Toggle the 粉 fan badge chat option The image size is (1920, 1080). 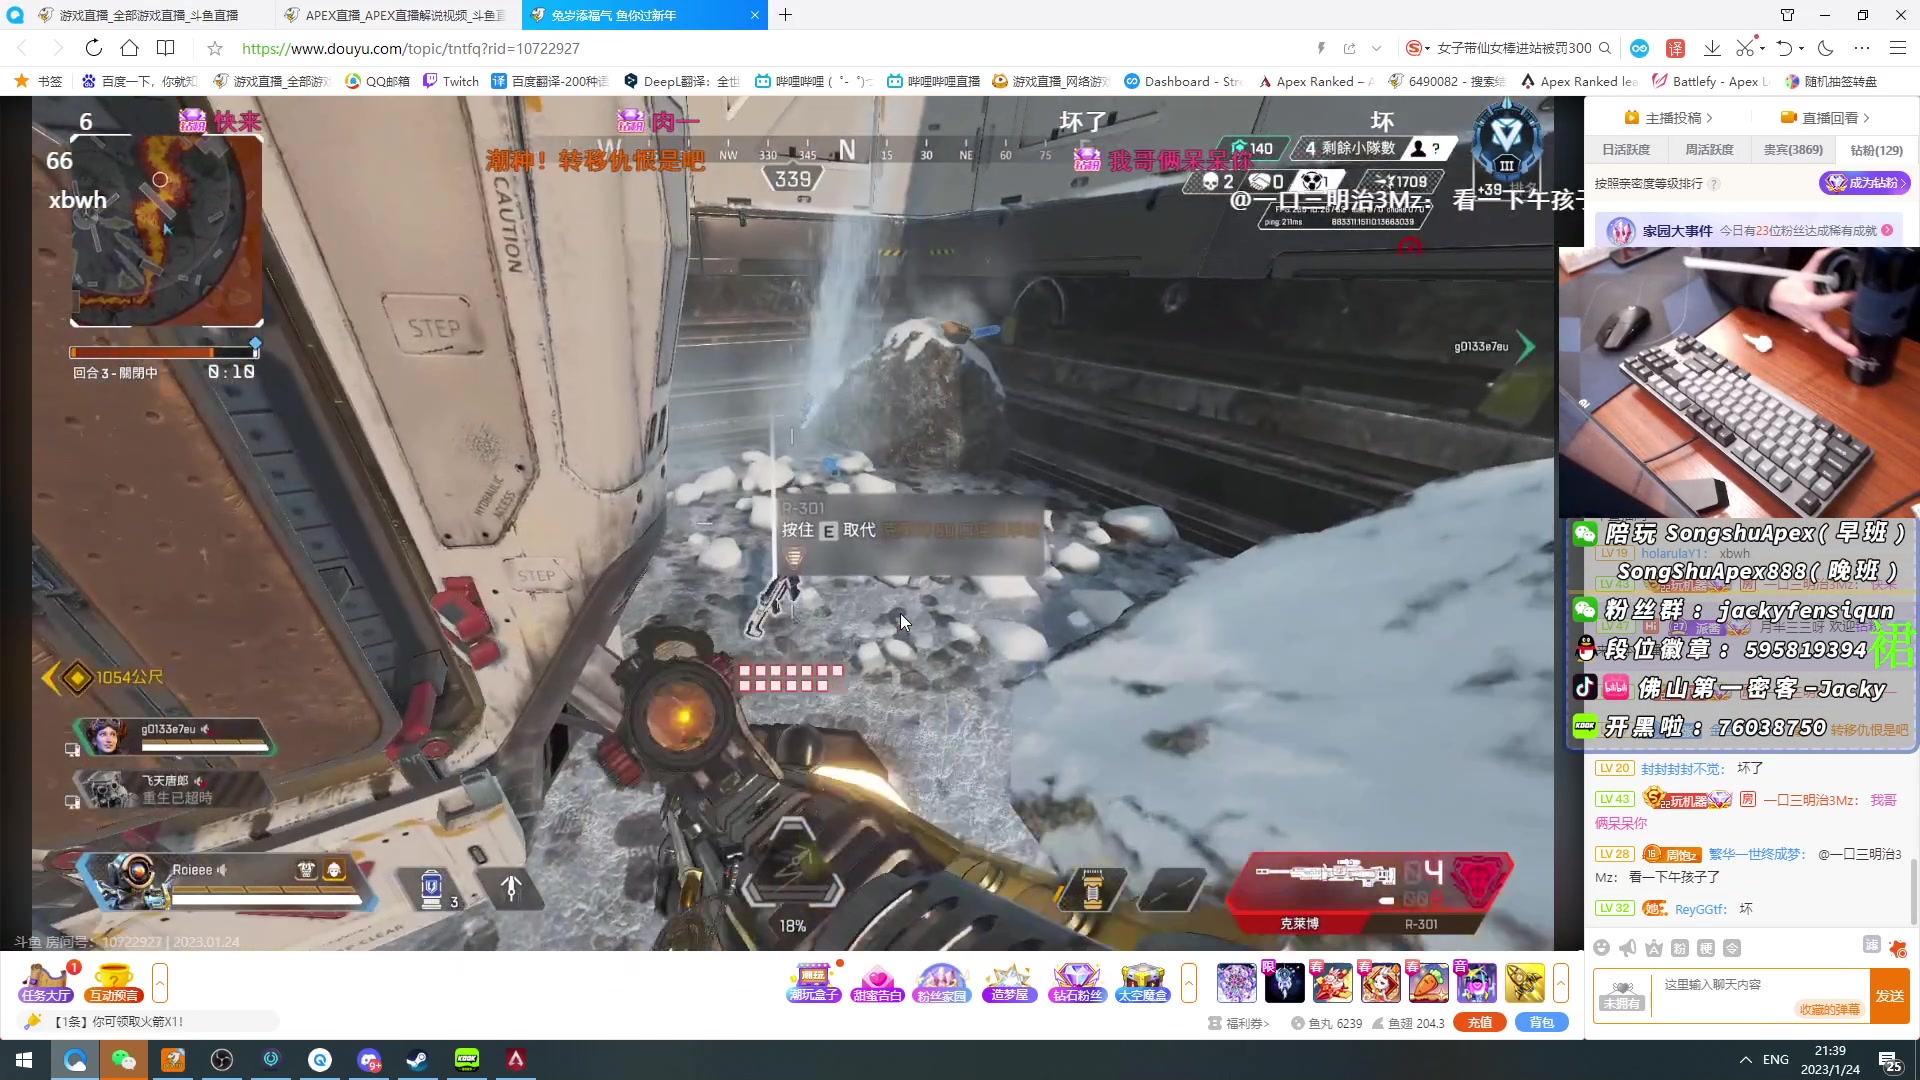pos(1680,948)
